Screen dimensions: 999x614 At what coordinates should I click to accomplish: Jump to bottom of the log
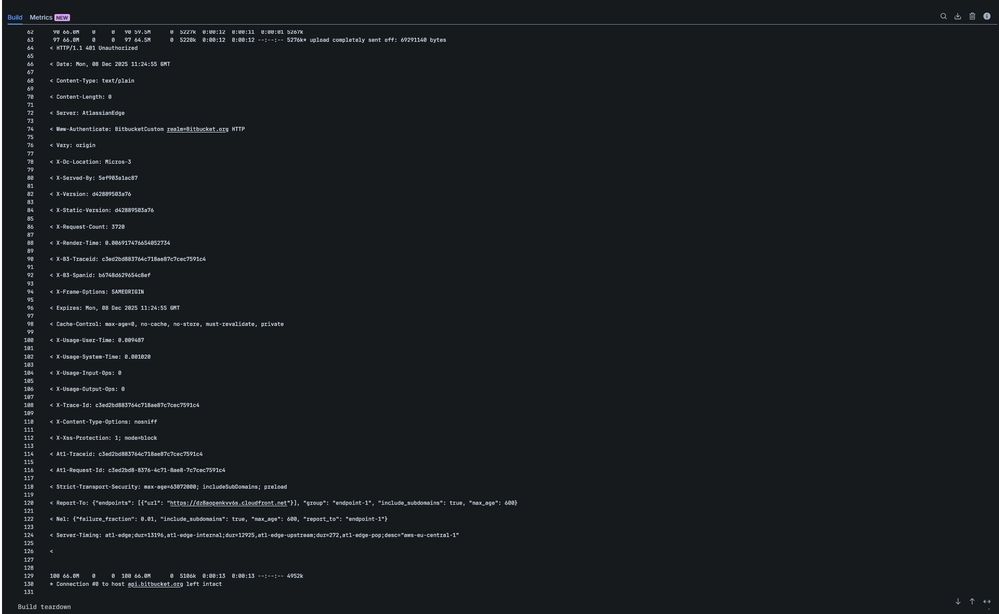pyautogui.click(x=957, y=600)
